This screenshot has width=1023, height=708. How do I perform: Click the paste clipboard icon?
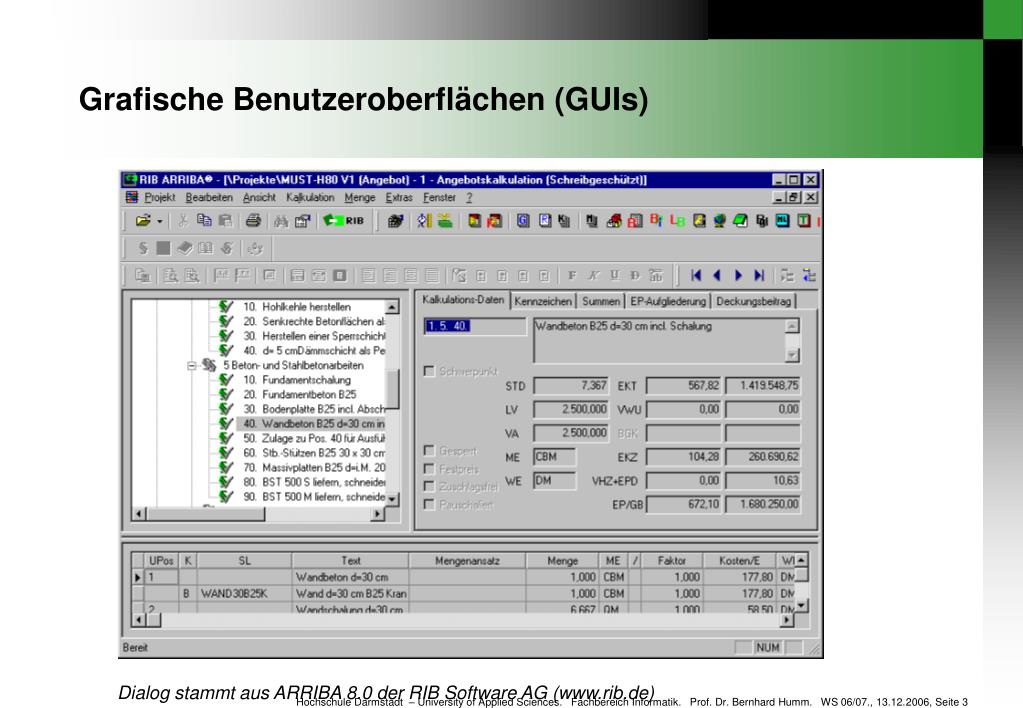(226, 221)
